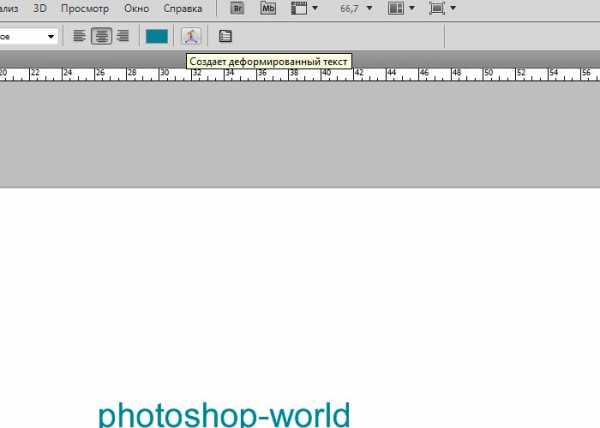Open the Окно menu
Screen dimensions: 600x428
136,8
